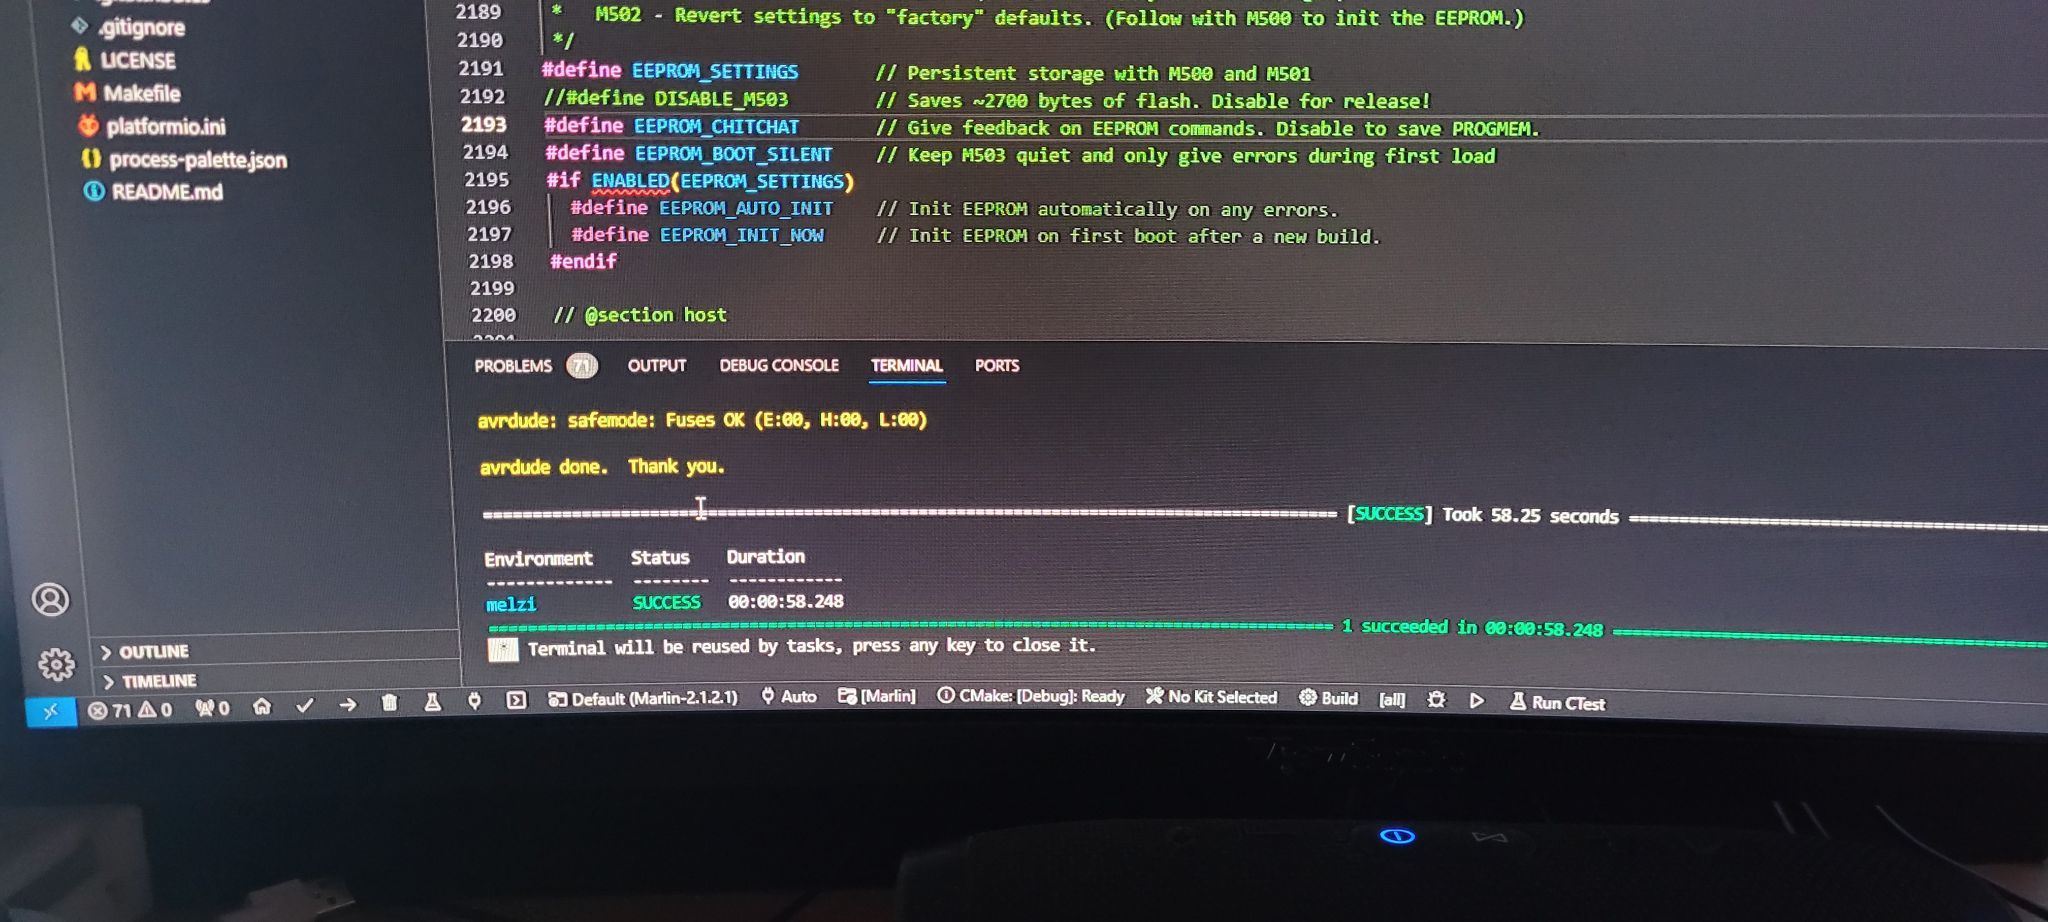Screen dimensions: 2048x922
Task: Click EEPROM_BOOT_SILENT in the editor
Action: 733,154
